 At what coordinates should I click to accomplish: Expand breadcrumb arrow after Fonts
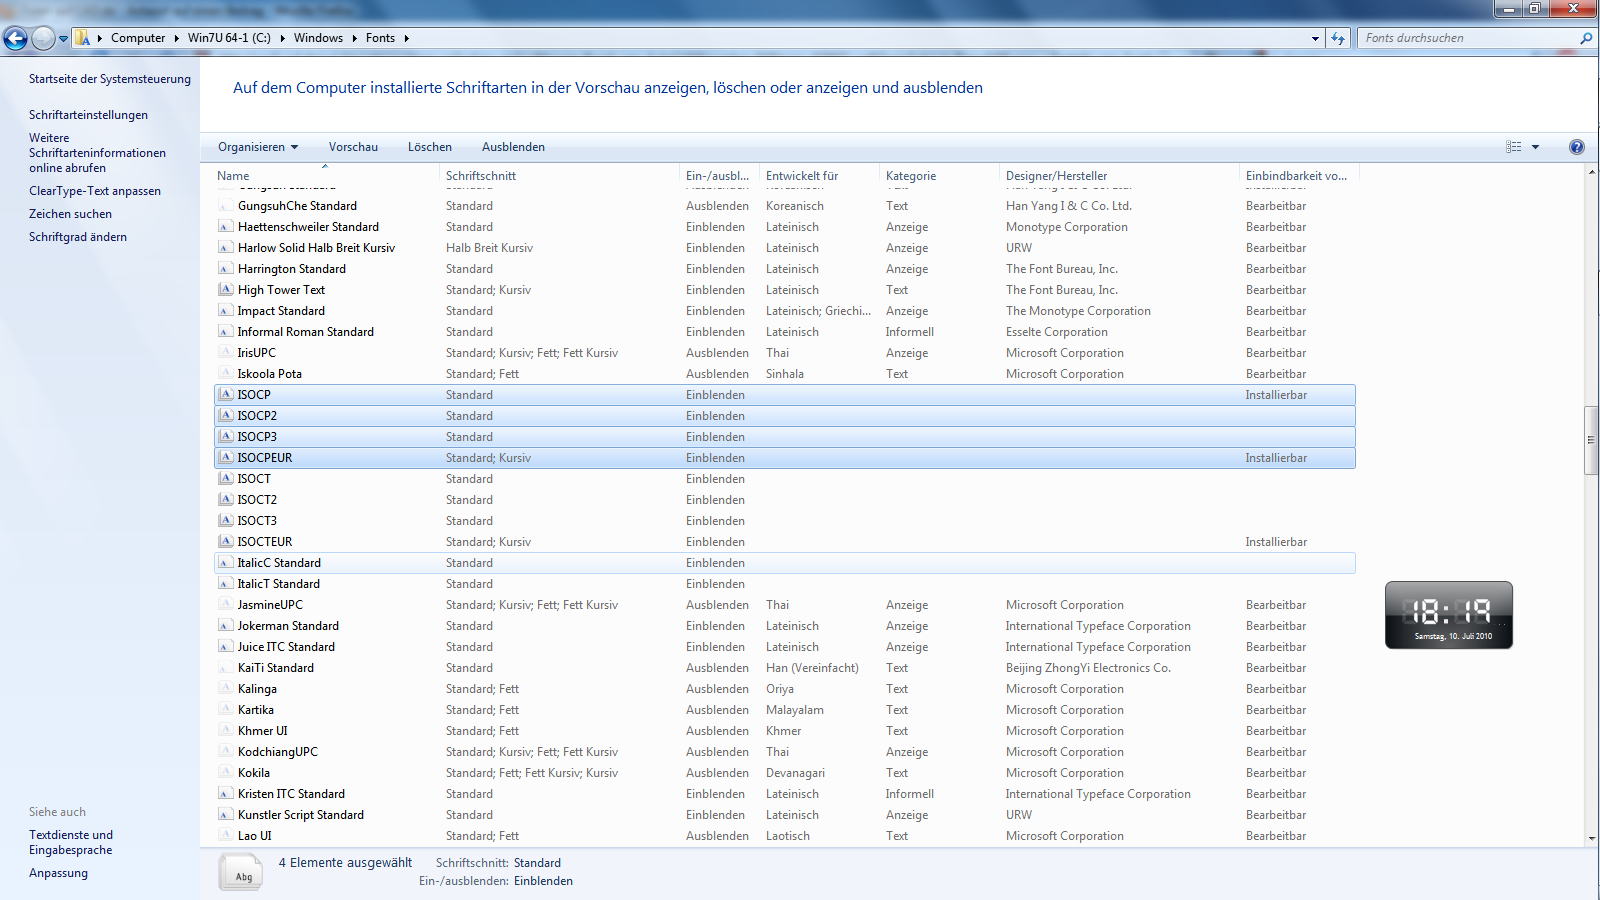(406, 38)
